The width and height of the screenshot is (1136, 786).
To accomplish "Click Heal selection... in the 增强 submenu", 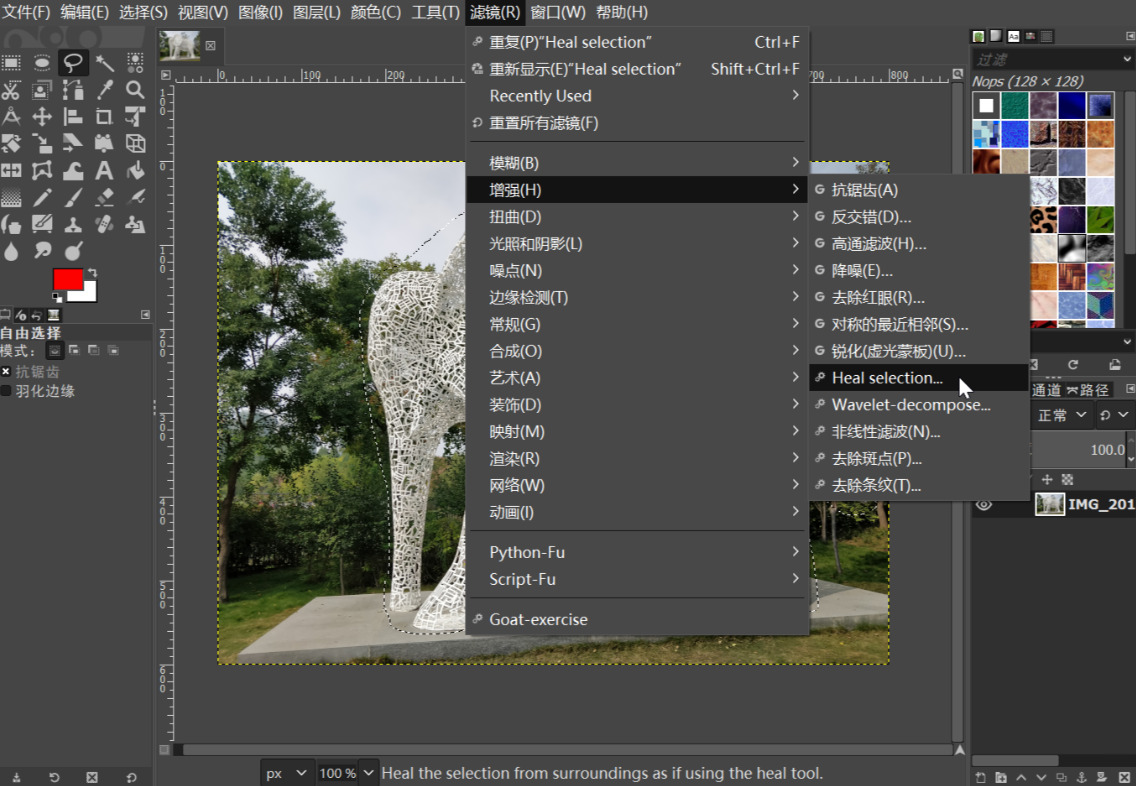I will tap(887, 378).
